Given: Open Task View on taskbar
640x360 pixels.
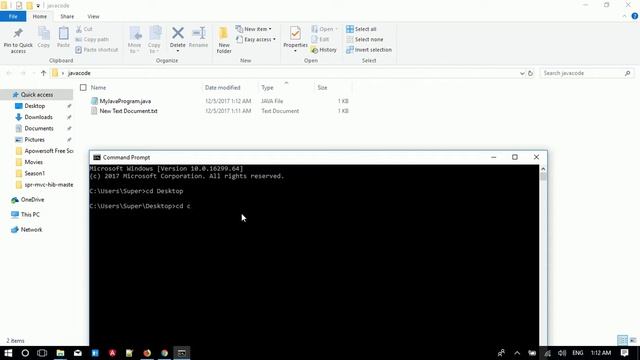Looking at the screenshot, I should tap(42, 353).
